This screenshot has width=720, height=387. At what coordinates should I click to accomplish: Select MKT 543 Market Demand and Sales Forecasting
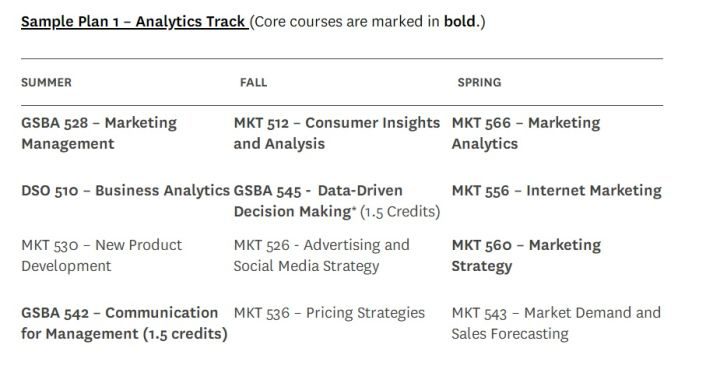(556, 323)
